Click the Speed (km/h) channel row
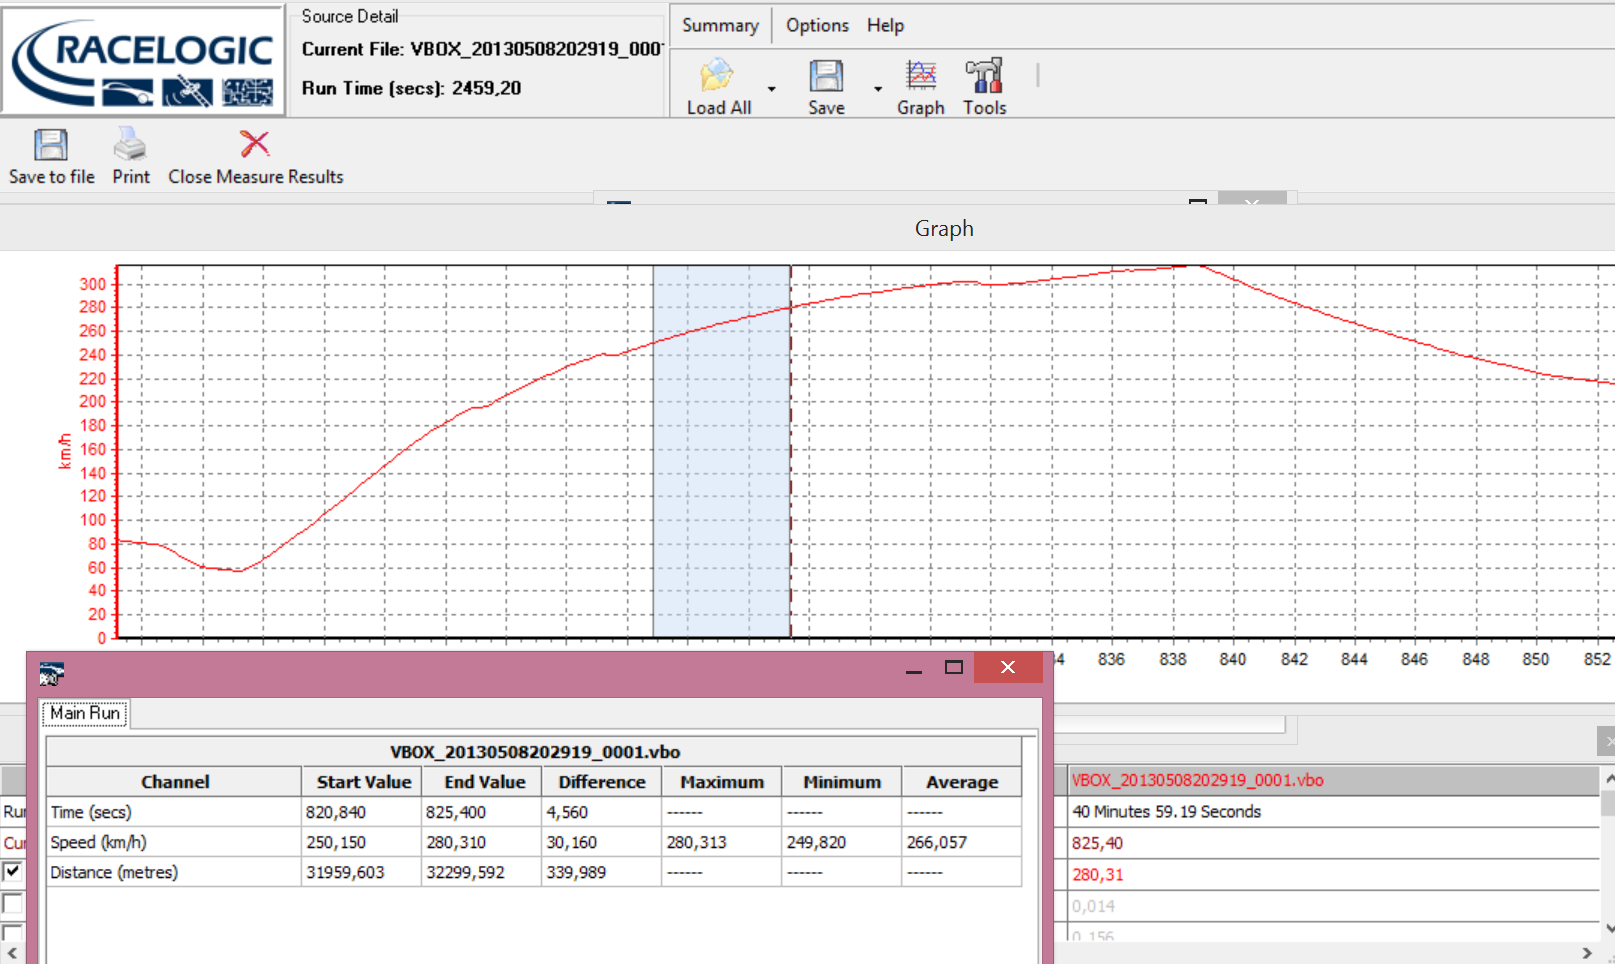Image resolution: width=1615 pixels, height=964 pixels. [98, 842]
